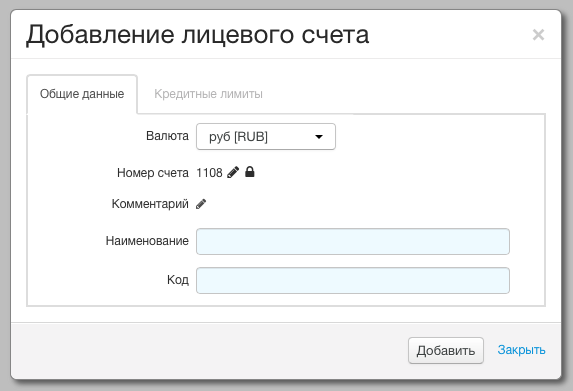This screenshot has width=573, height=391.
Task: Click the Комментарий label
Action: coord(150,204)
